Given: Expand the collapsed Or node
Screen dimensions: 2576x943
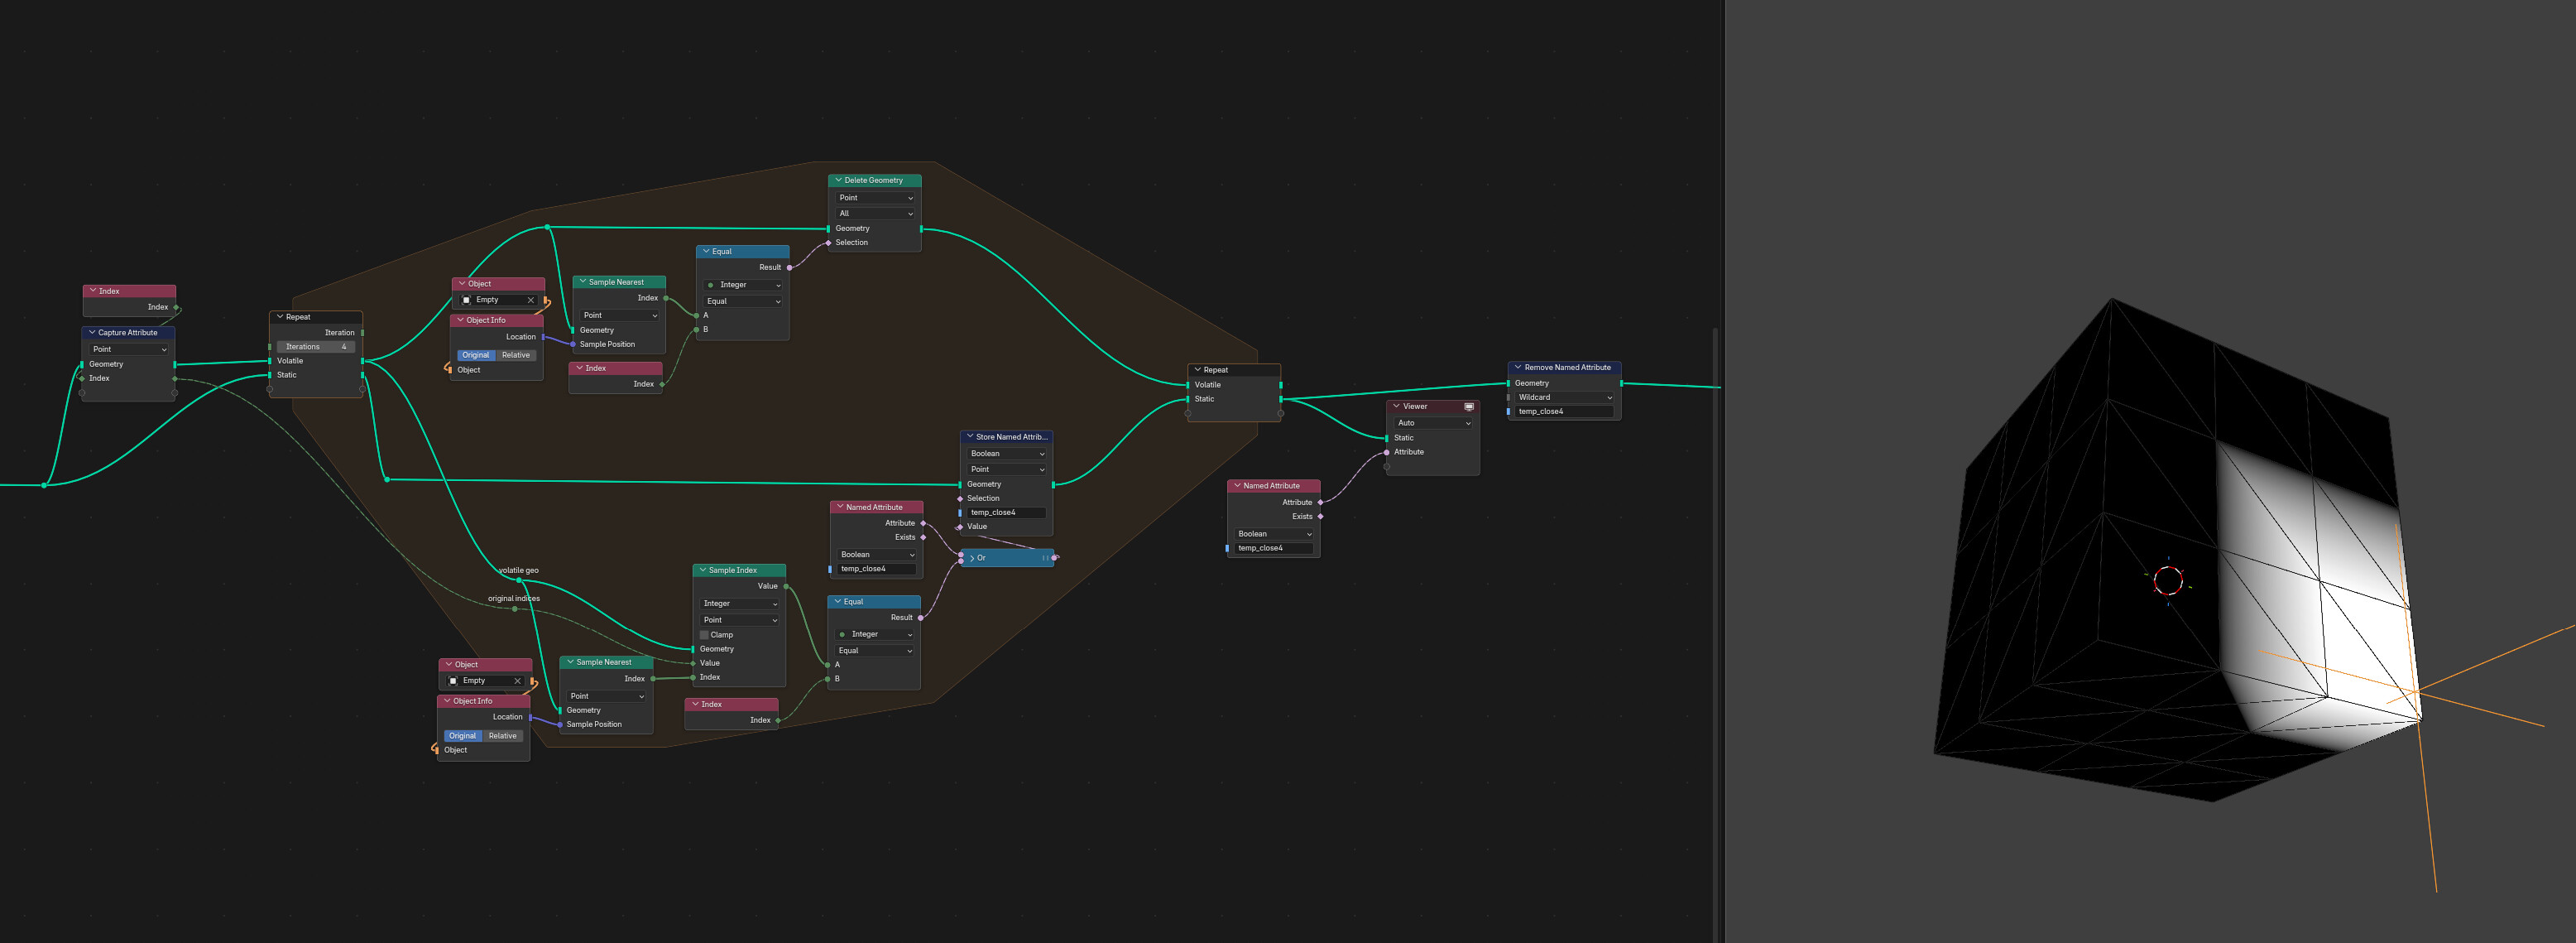Looking at the screenshot, I should 971,558.
